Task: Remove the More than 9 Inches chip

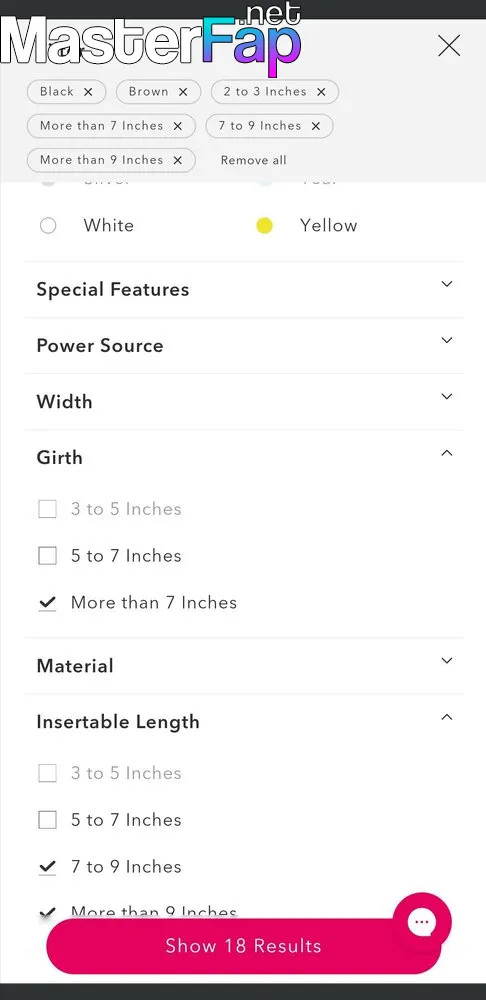Action: point(178,161)
